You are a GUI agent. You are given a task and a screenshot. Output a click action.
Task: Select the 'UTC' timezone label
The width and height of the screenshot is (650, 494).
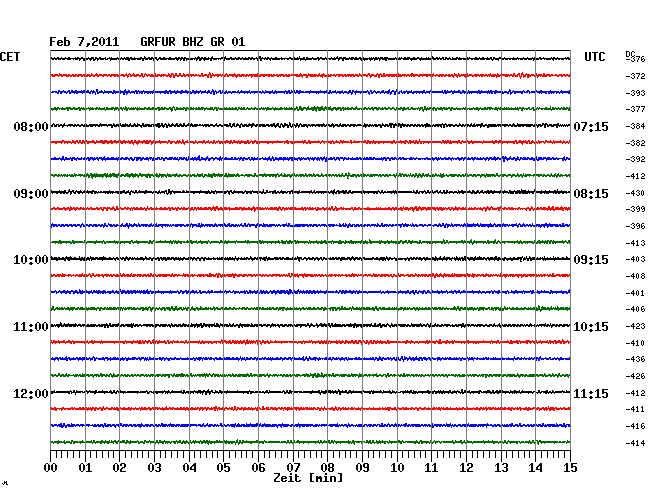[595, 57]
